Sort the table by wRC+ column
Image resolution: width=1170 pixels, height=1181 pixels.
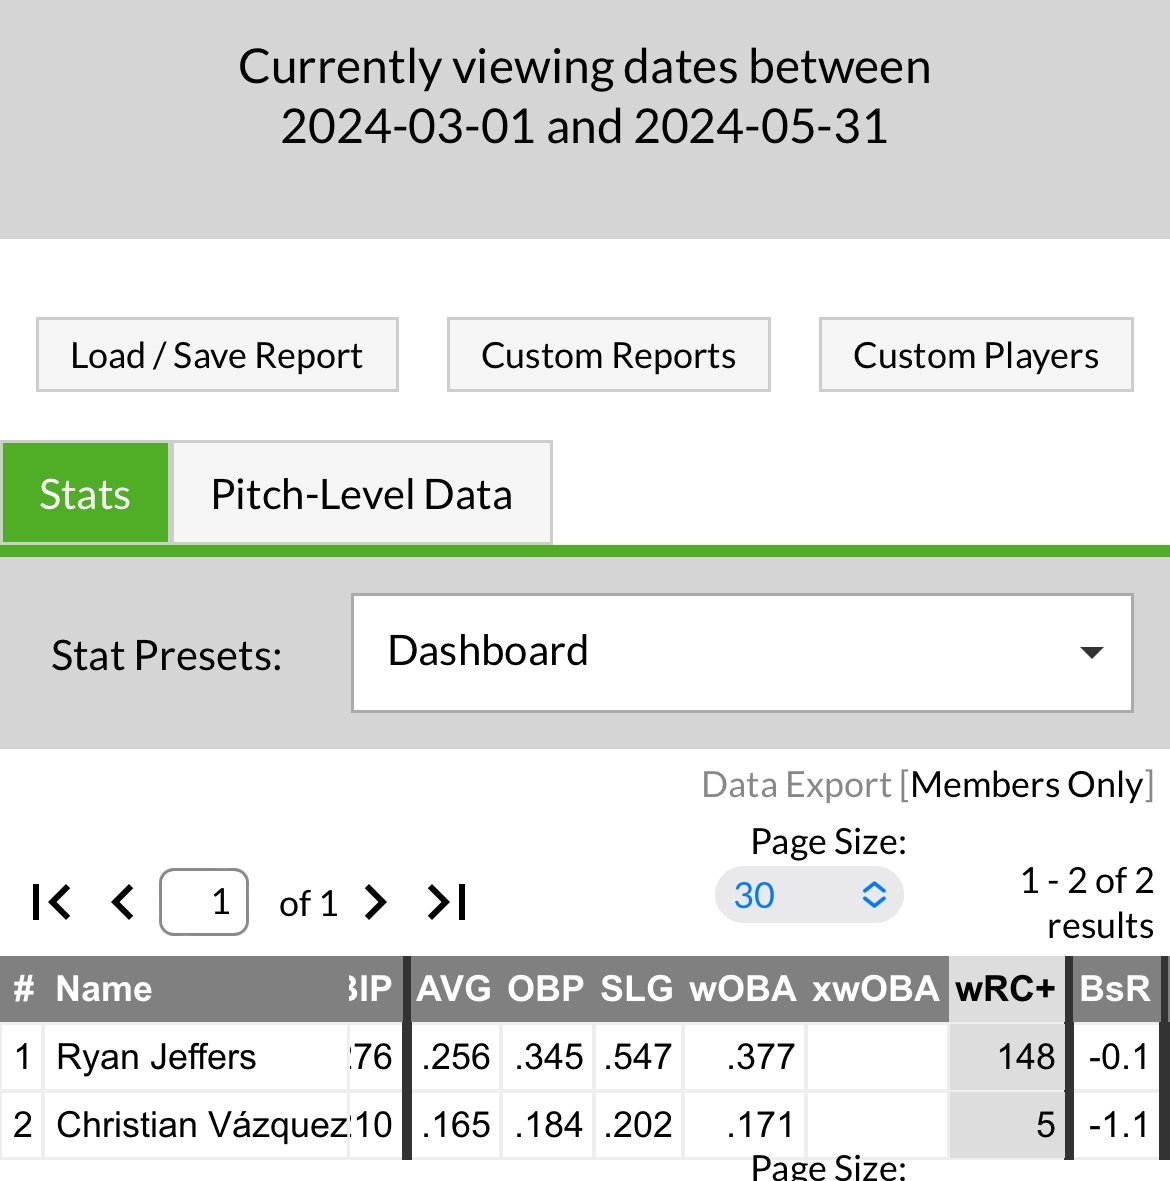point(1005,989)
